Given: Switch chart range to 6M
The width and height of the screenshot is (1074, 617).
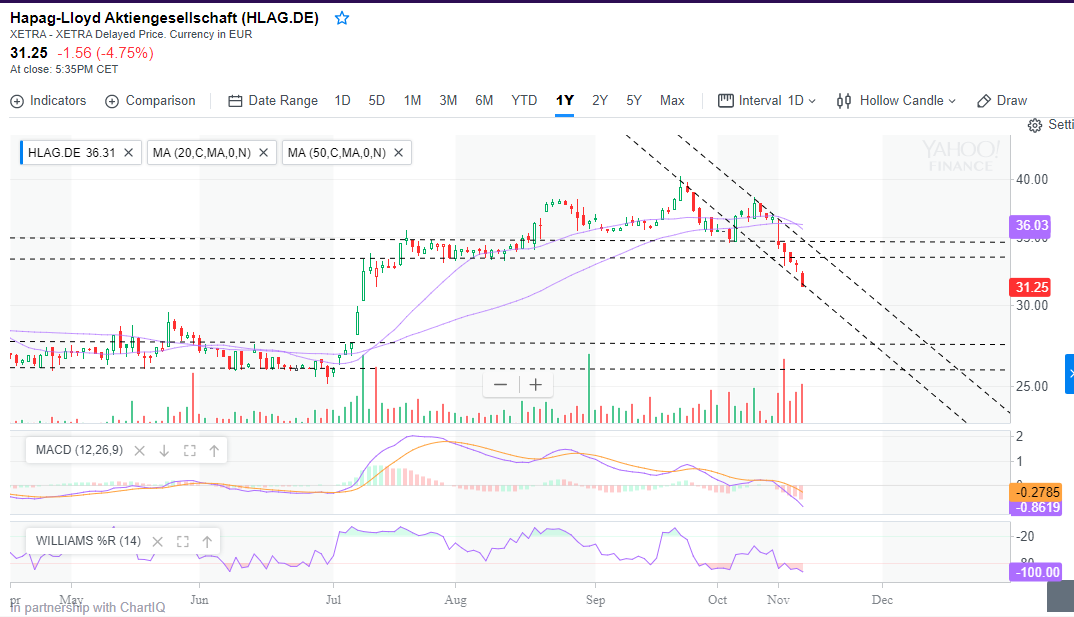Looking at the screenshot, I should (x=484, y=101).
